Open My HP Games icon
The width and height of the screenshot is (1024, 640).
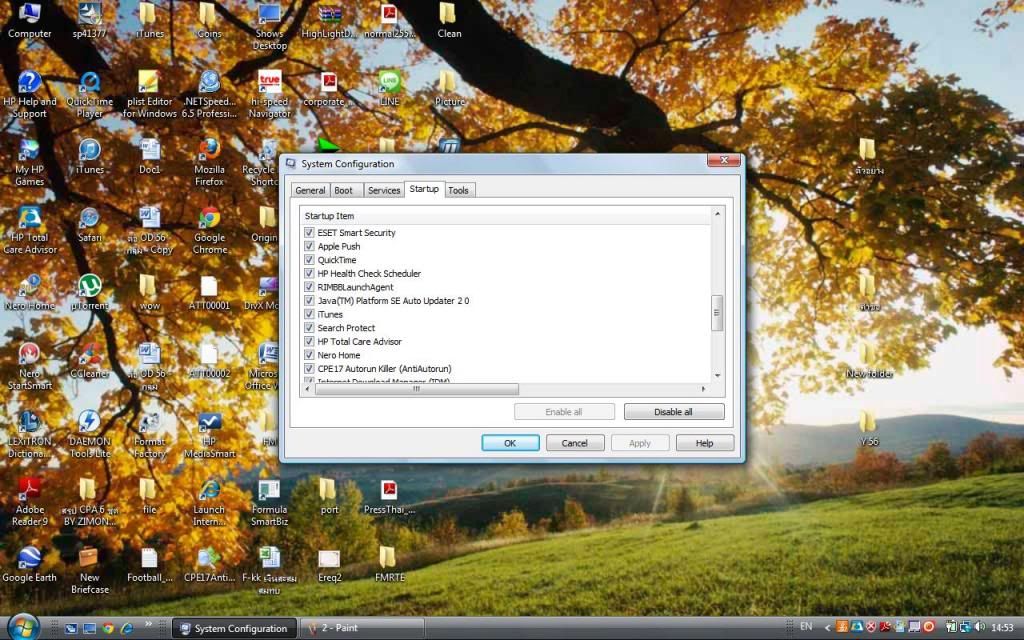[x=29, y=162]
